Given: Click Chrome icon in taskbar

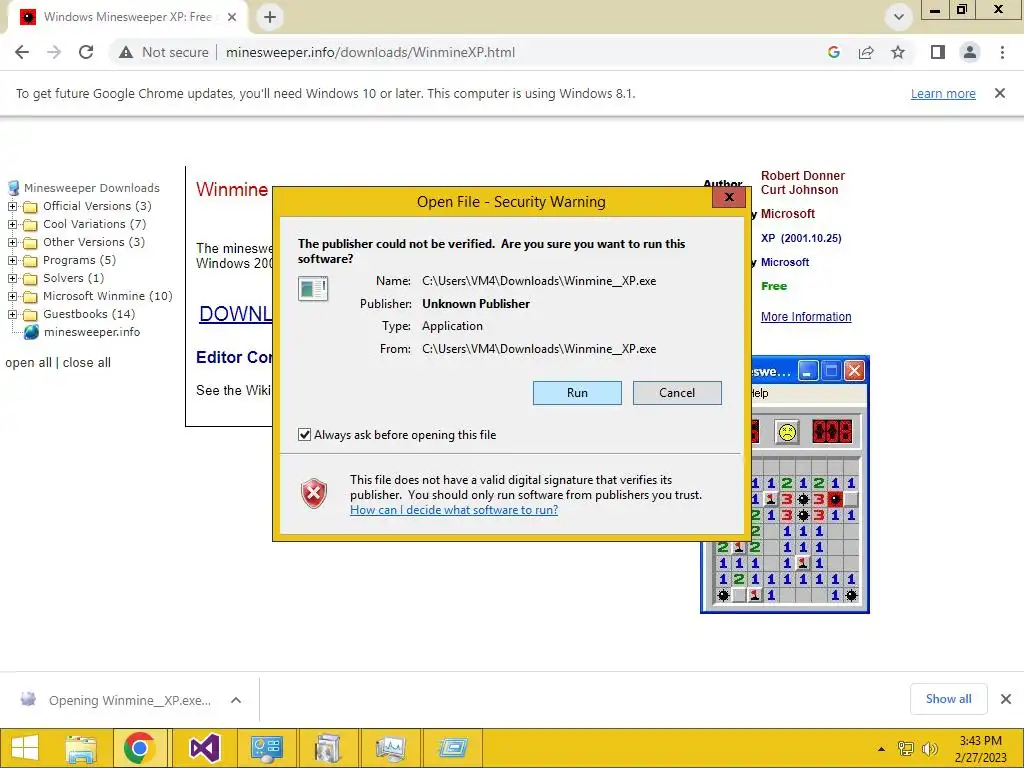Looking at the screenshot, I should (139, 748).
